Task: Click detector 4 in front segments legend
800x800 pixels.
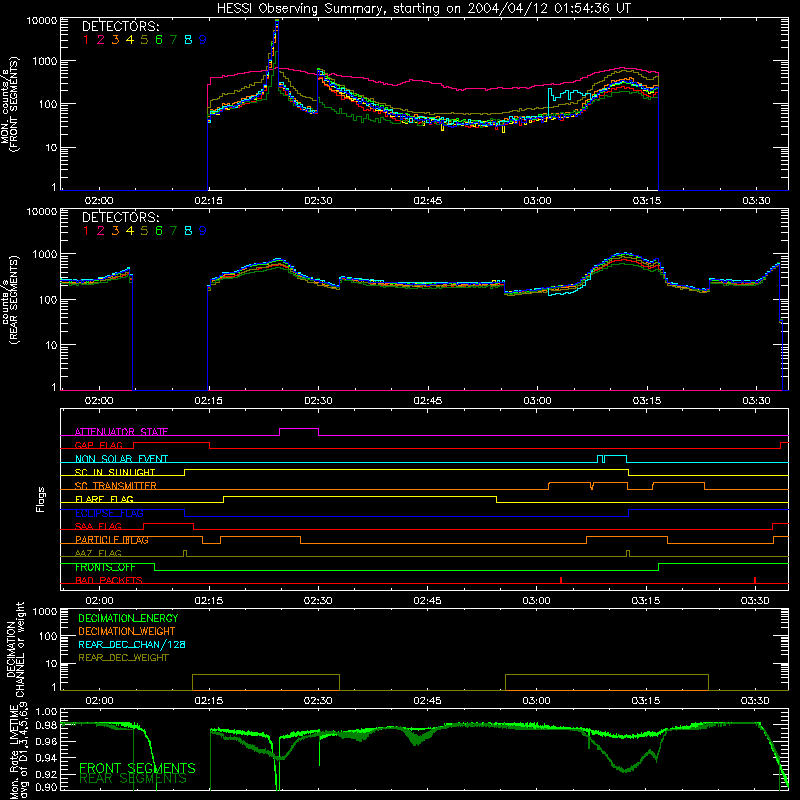Action: [130, 40]
